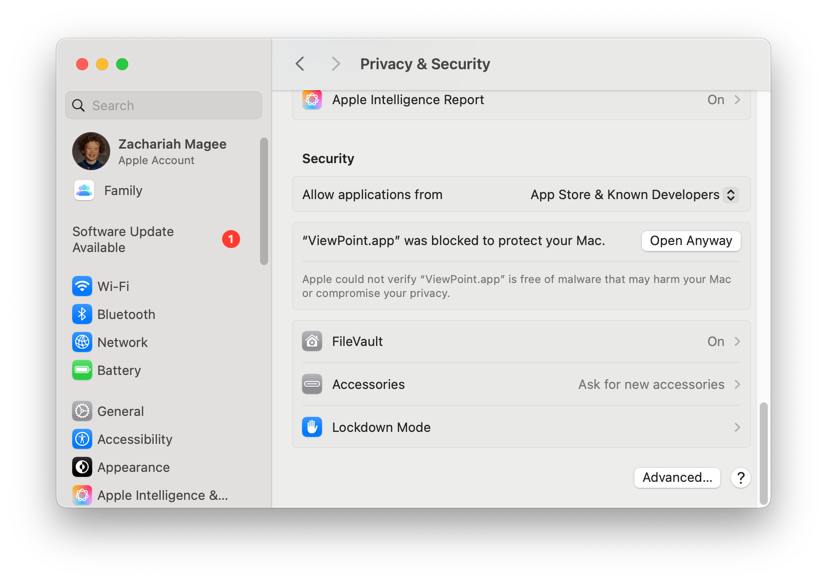Click the Accessories row icon

click(x=312, y=384)
